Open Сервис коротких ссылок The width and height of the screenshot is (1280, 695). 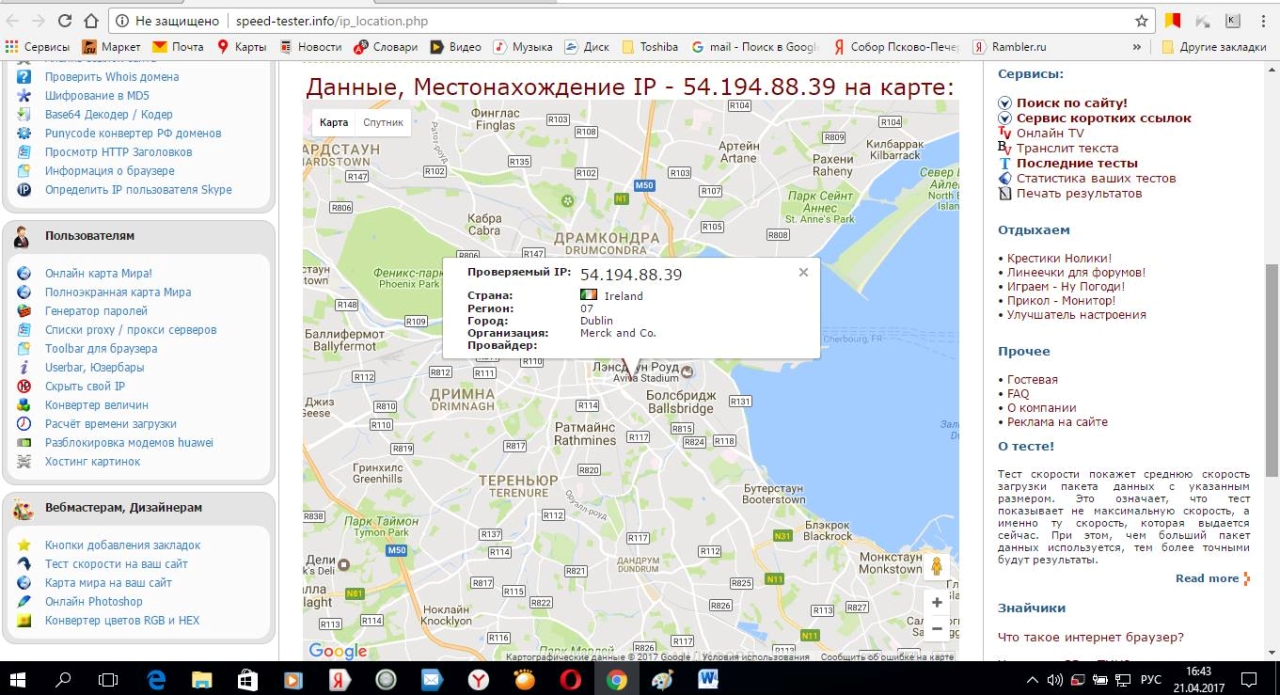point(1104,118)
